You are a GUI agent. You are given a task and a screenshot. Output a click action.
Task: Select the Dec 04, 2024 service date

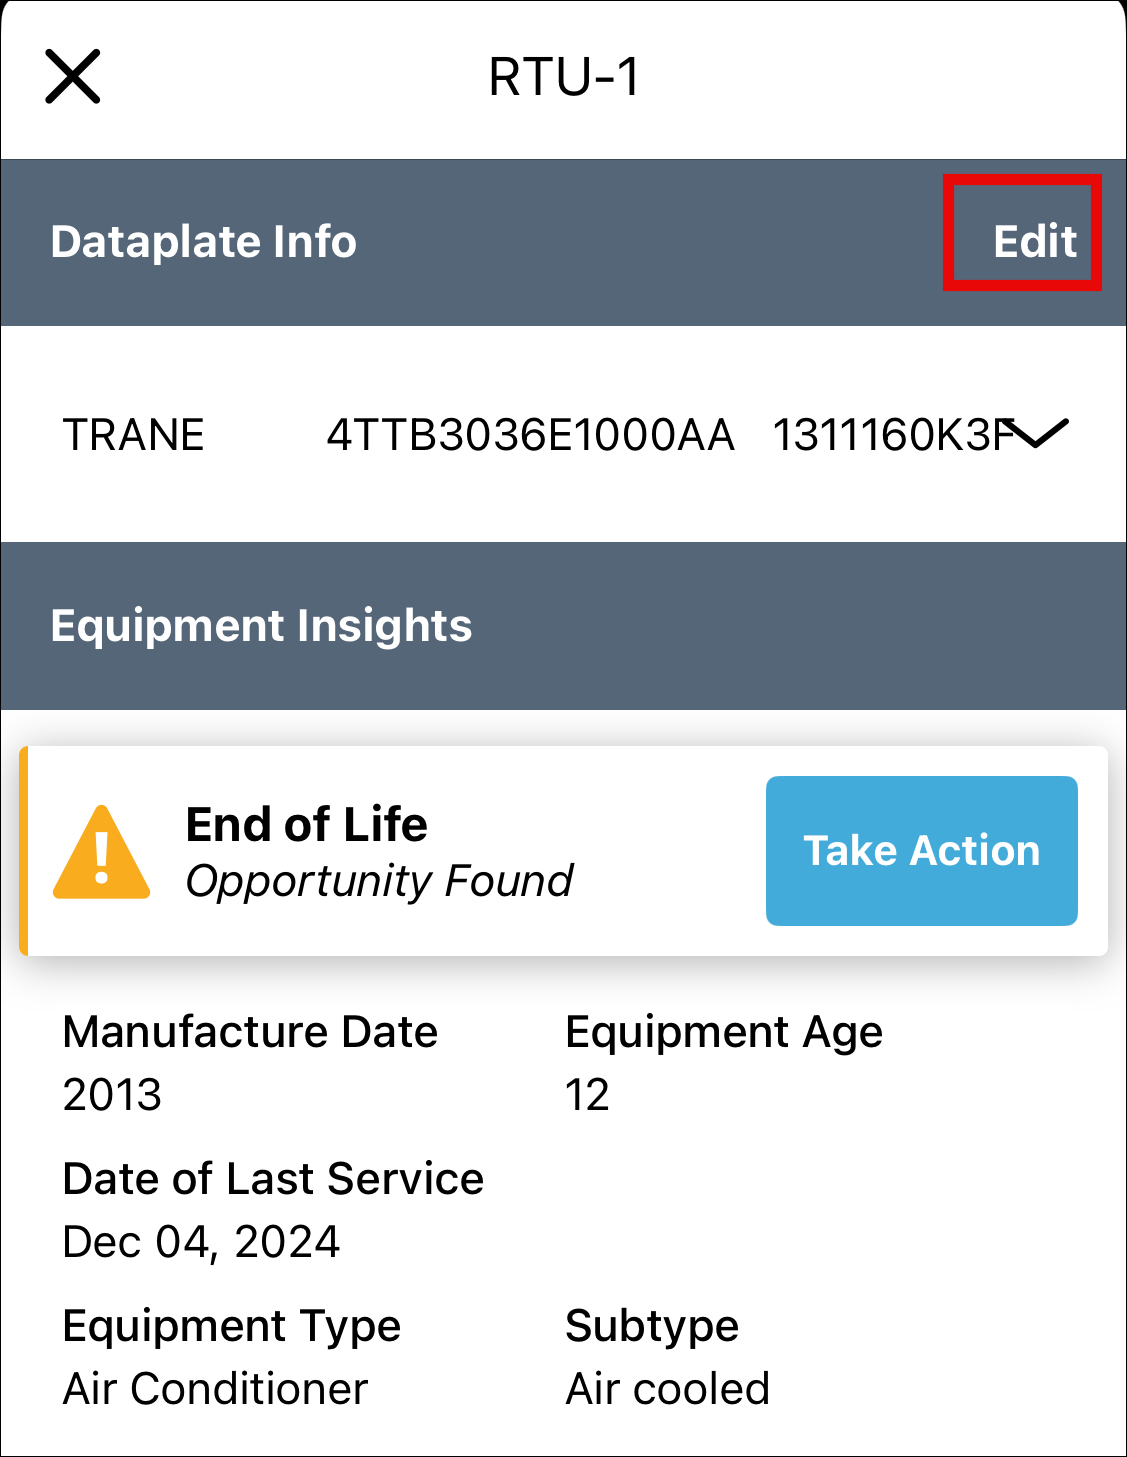pos(201,1242)
